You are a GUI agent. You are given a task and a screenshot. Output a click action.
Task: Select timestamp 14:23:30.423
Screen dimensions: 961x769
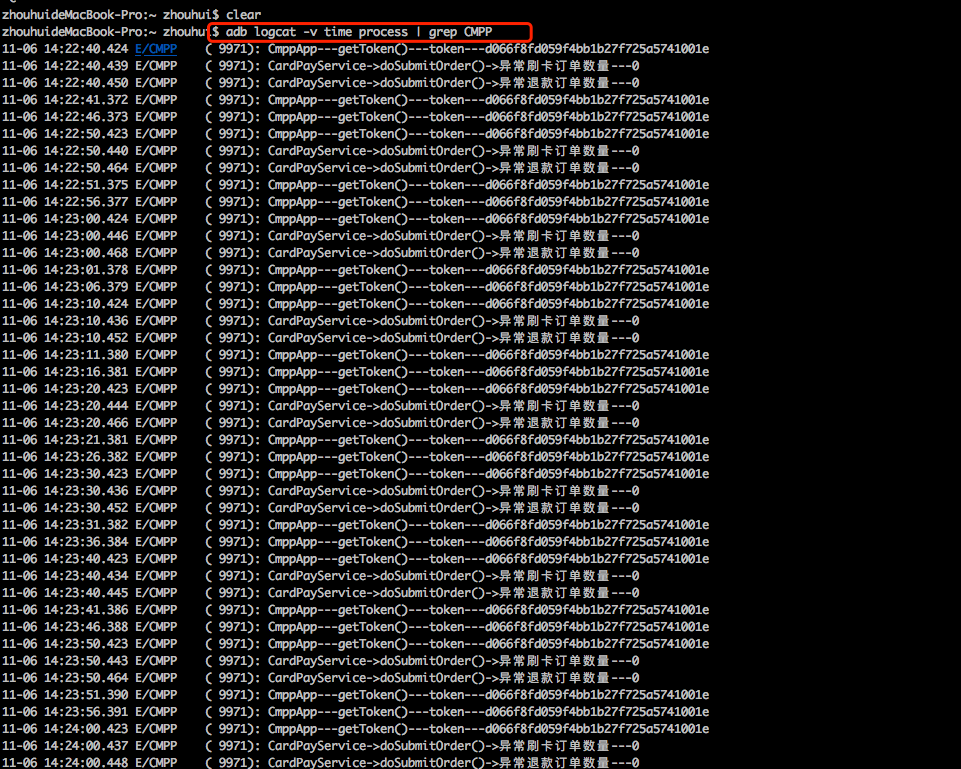[x=86, y=474]
